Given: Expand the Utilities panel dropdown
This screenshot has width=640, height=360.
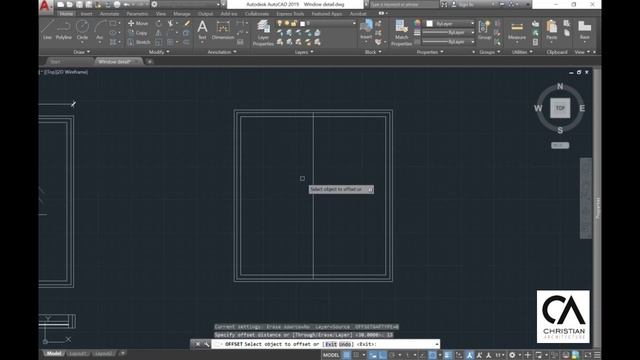Looking at the screenshot, I should (522, 52).
